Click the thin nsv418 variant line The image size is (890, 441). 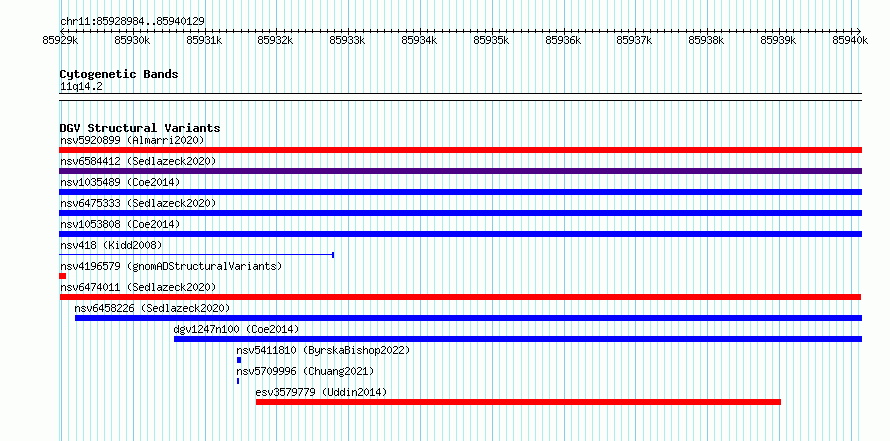196,255
